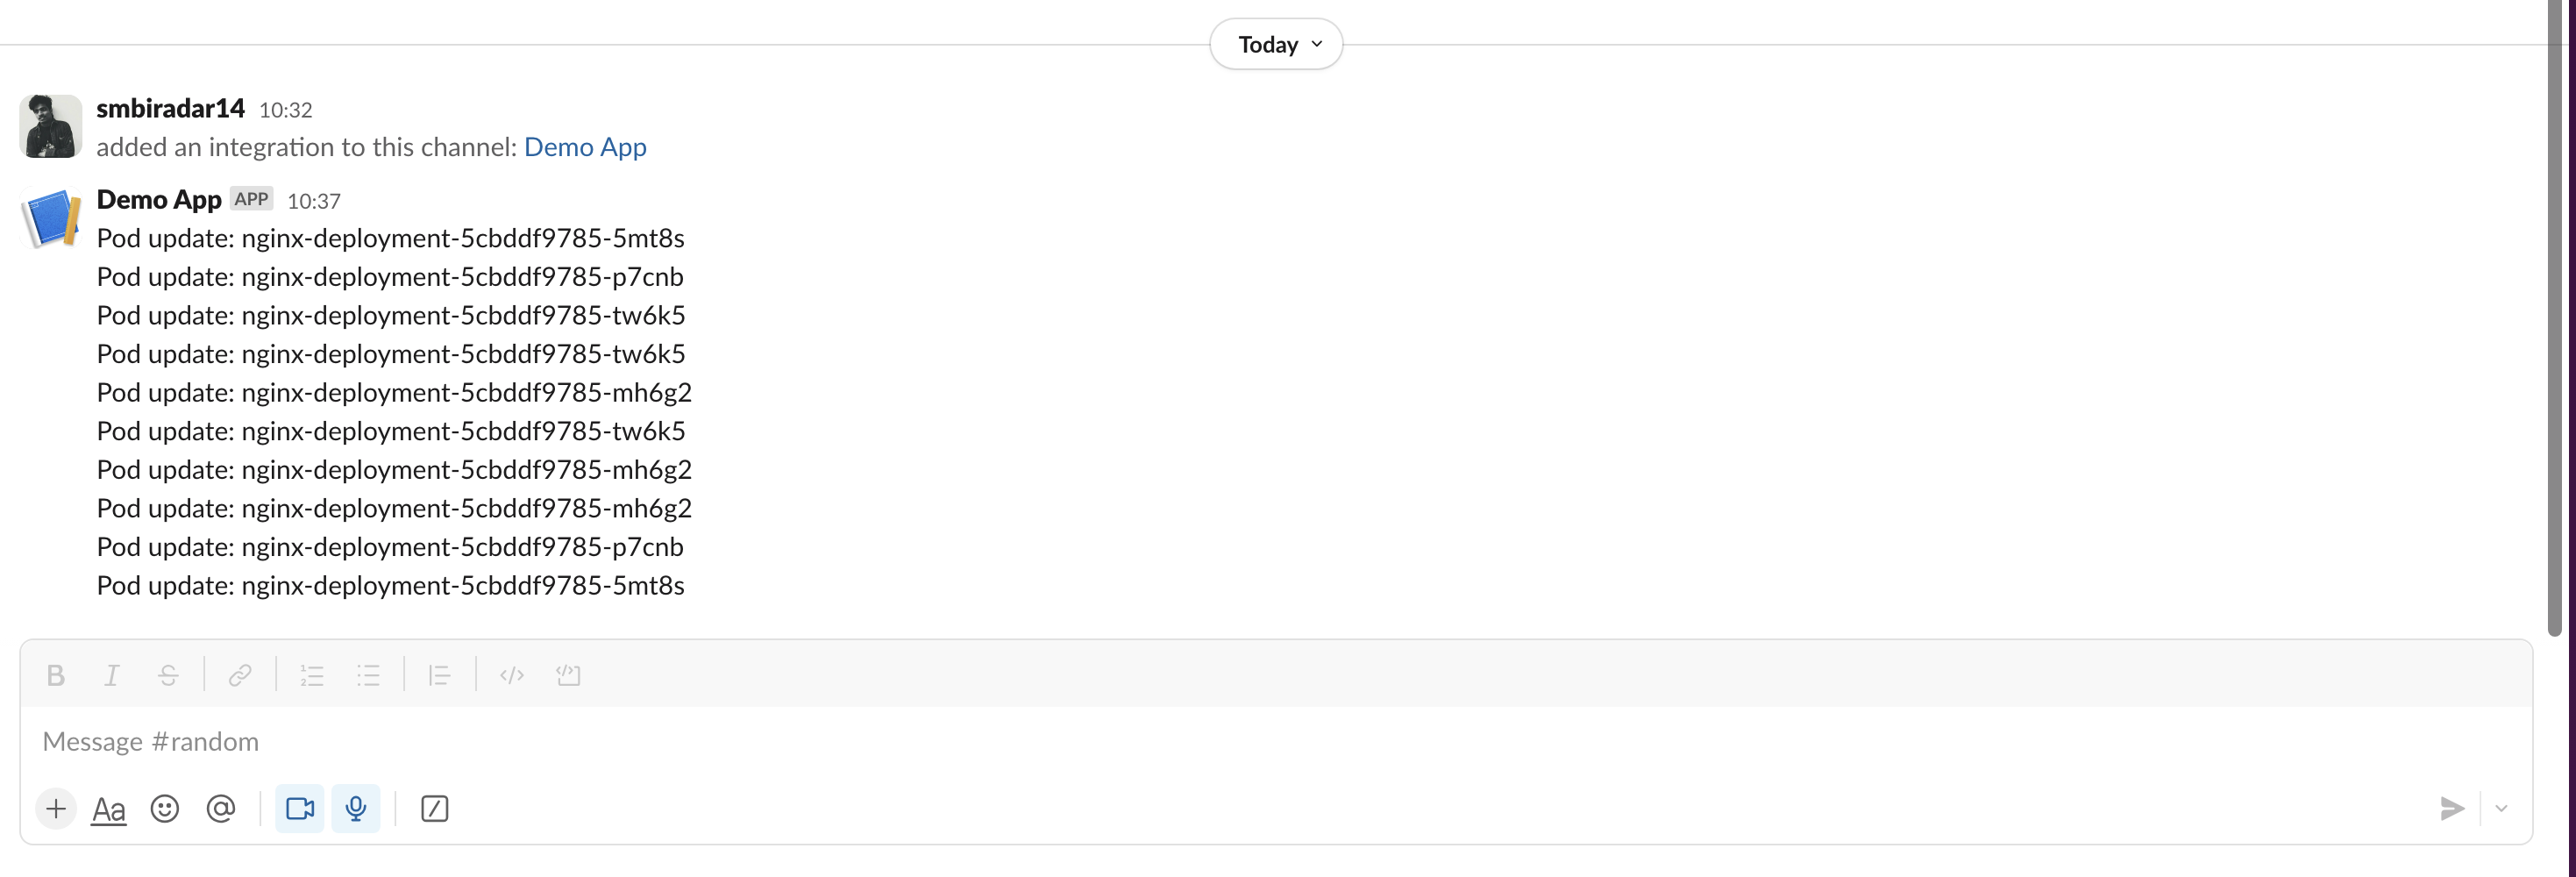Expand the Today date dropdown
The width and height of the screenshot is (2576, 877).
pos(1276,44)
